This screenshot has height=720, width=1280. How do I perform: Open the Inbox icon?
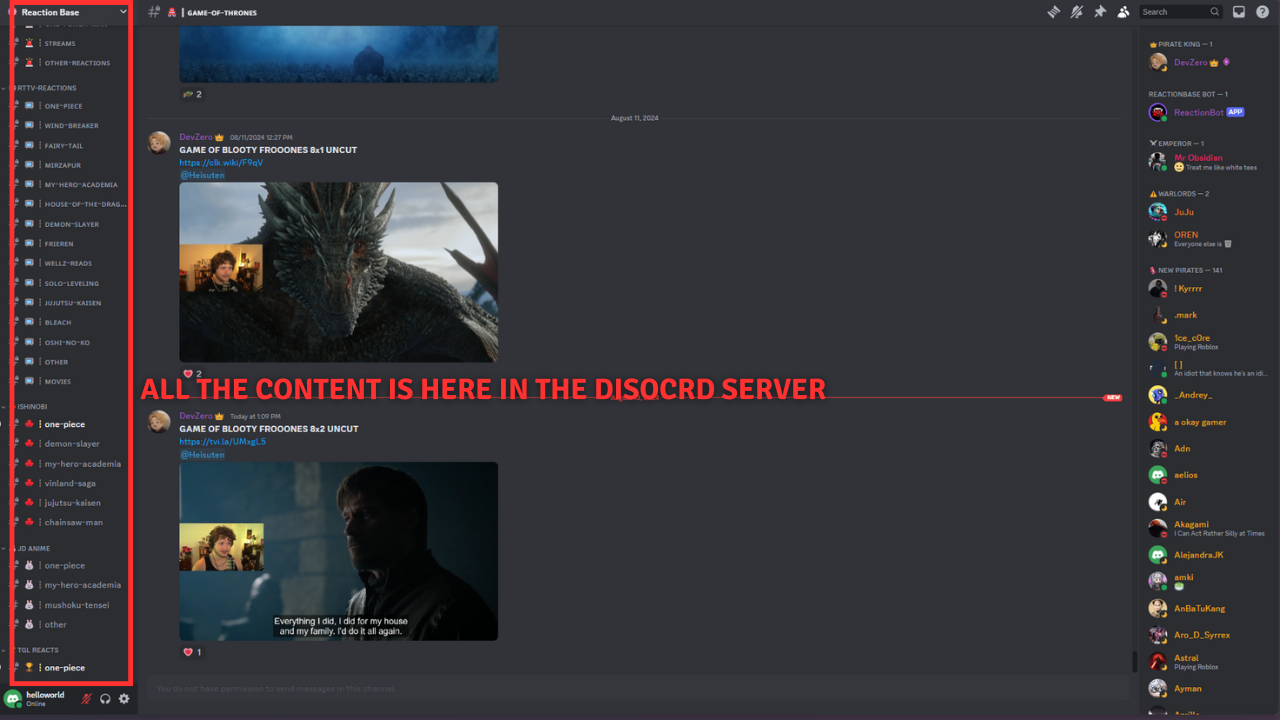point(1239,12)
